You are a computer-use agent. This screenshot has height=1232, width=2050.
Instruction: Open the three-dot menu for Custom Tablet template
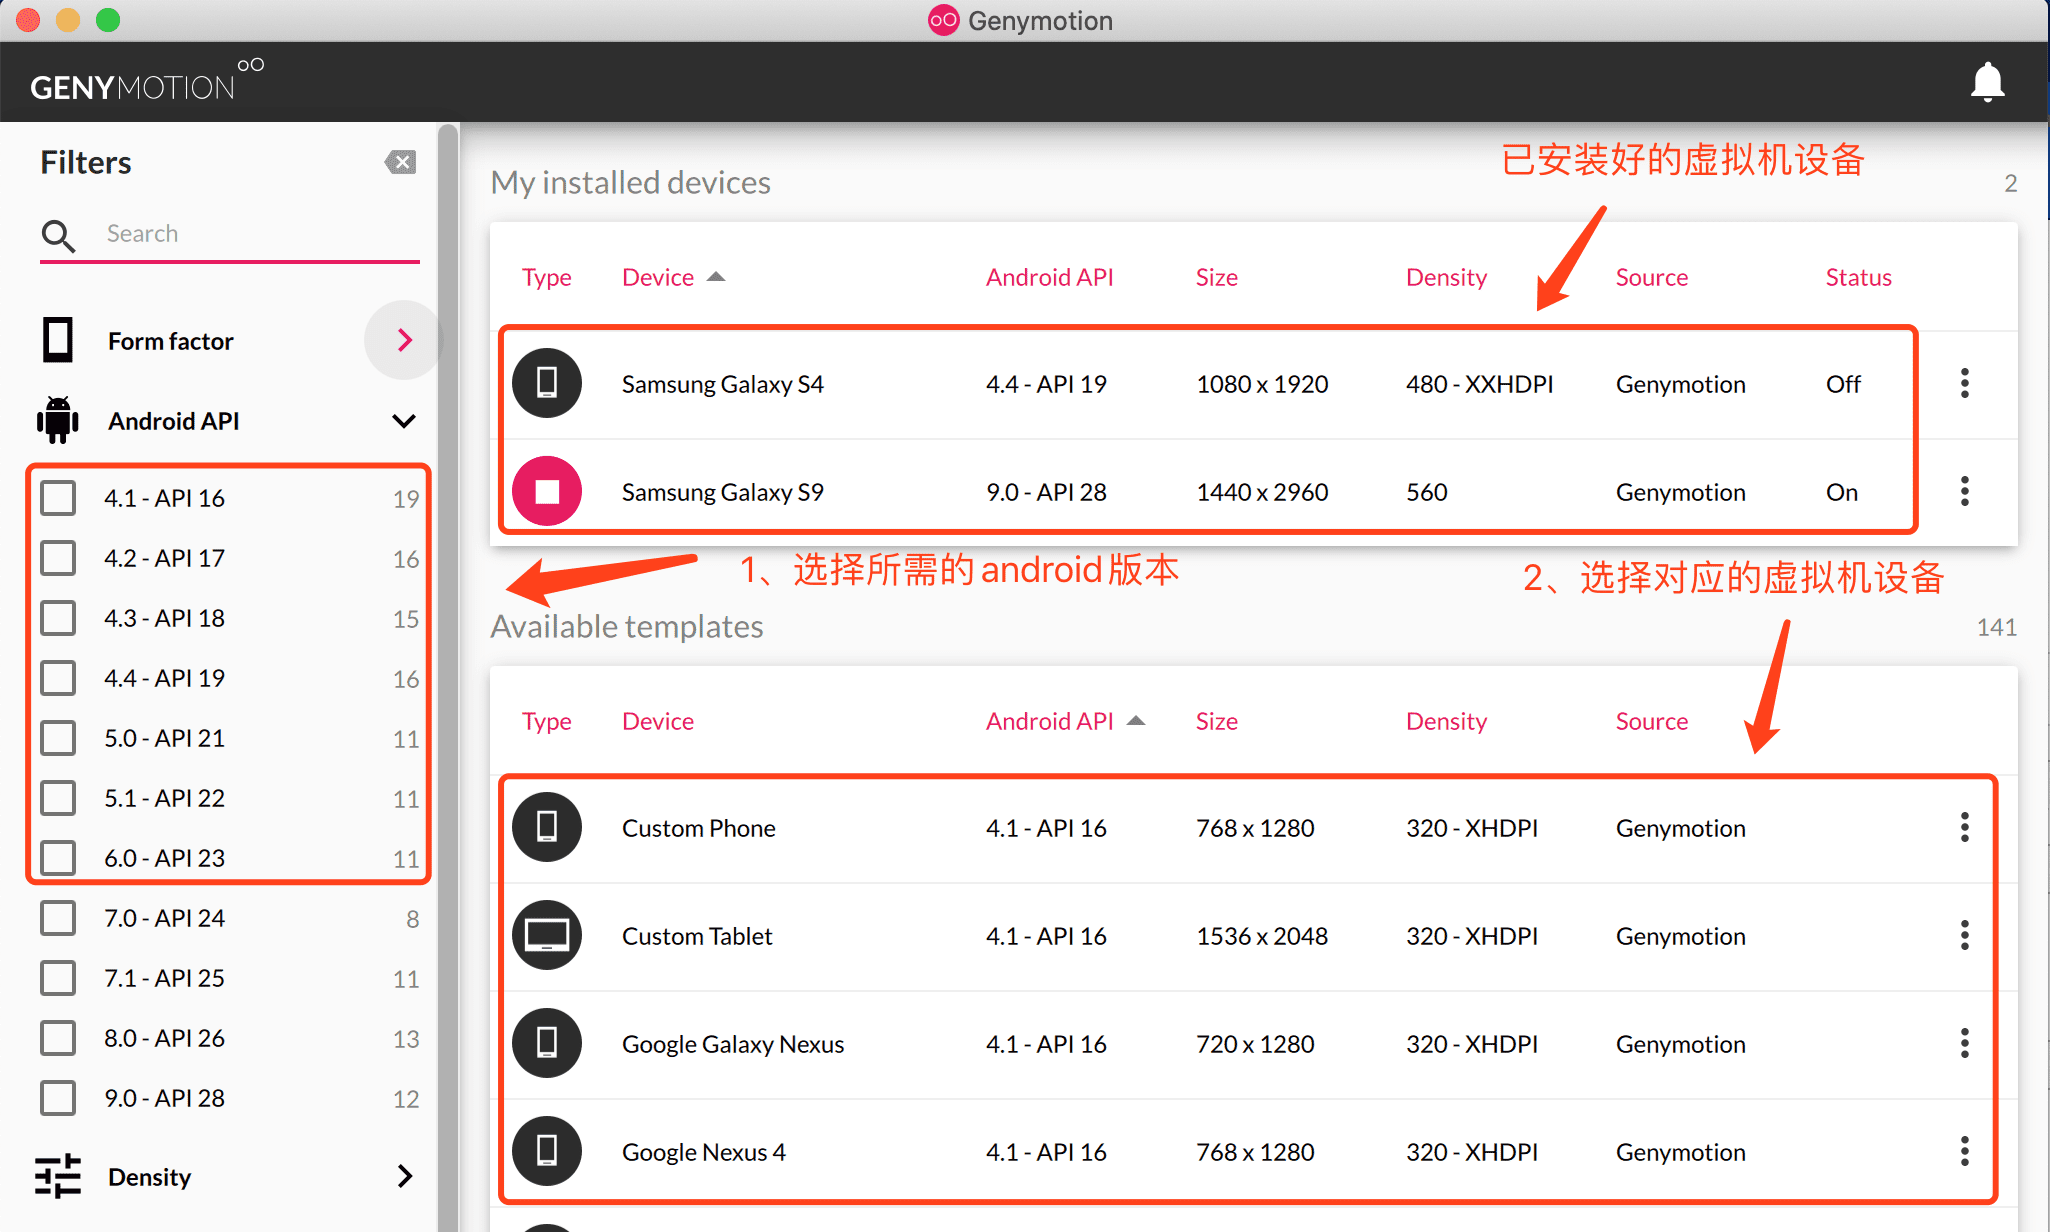[1964, 935]
